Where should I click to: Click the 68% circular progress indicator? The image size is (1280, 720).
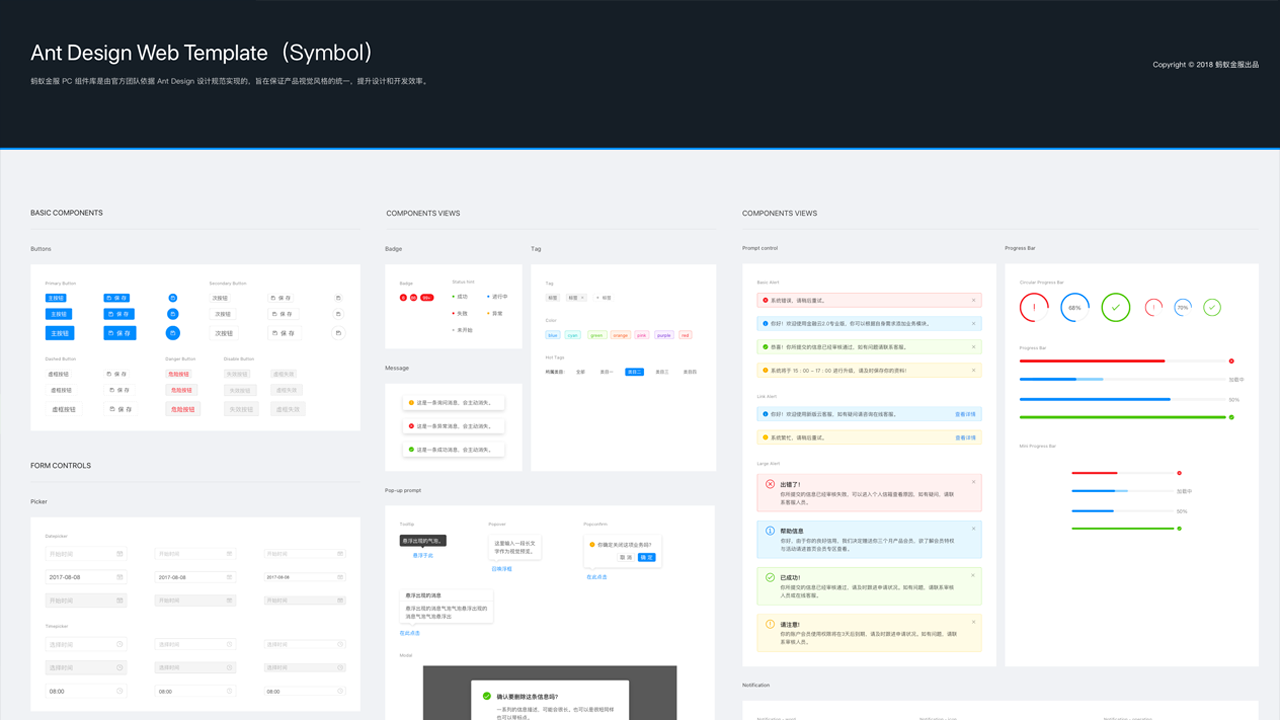[x=1075, y=307]
